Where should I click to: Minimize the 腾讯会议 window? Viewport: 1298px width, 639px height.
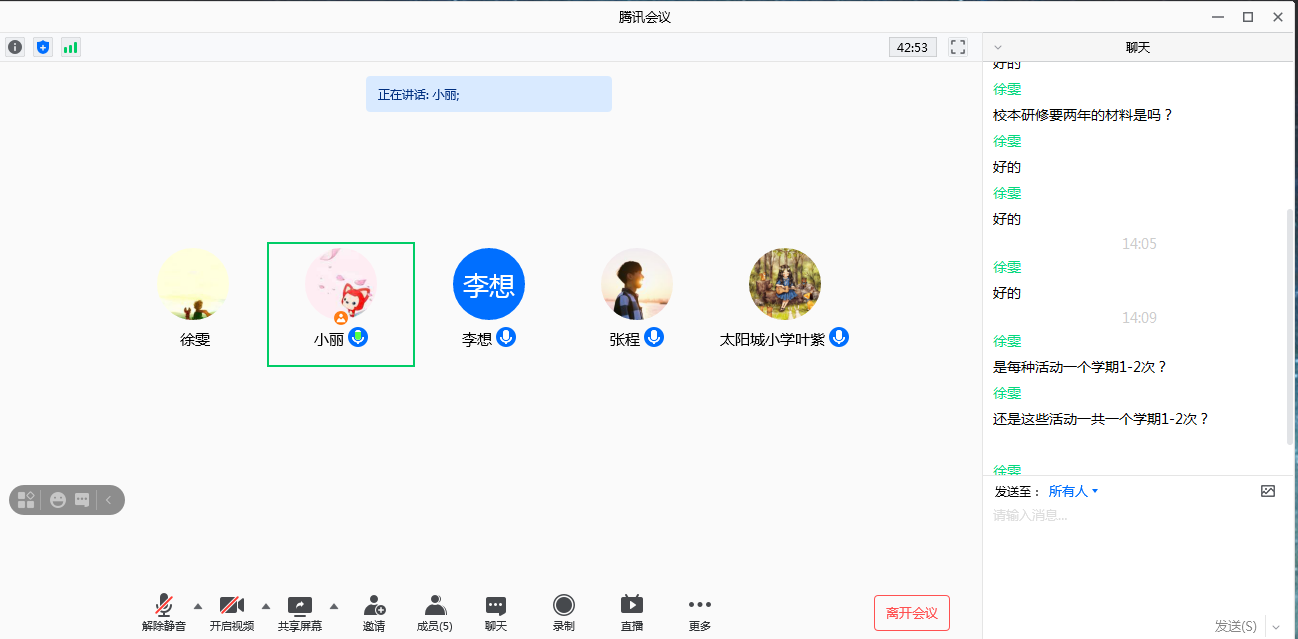[x=1218, y=17]
